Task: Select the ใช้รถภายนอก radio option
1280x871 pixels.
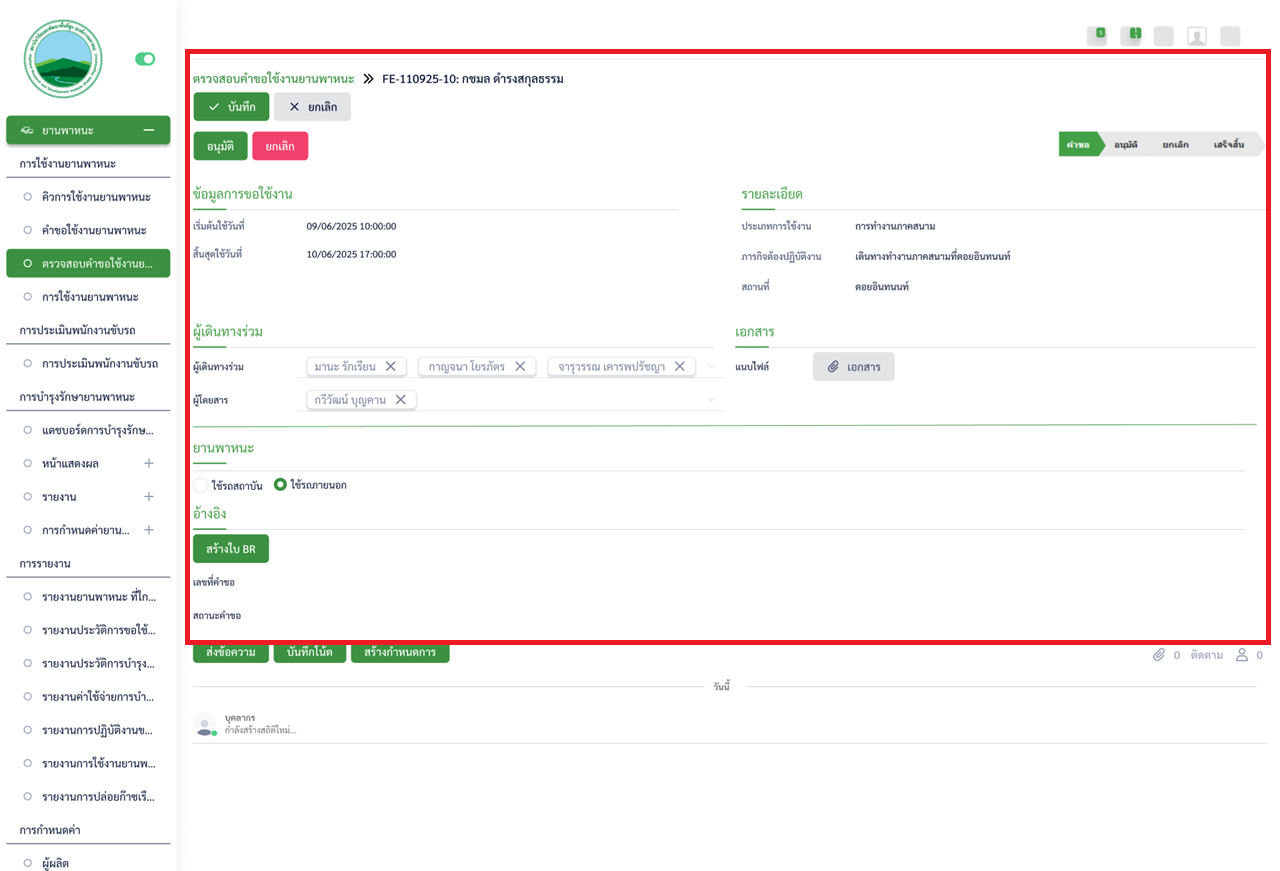Action: tap(281, 485)
